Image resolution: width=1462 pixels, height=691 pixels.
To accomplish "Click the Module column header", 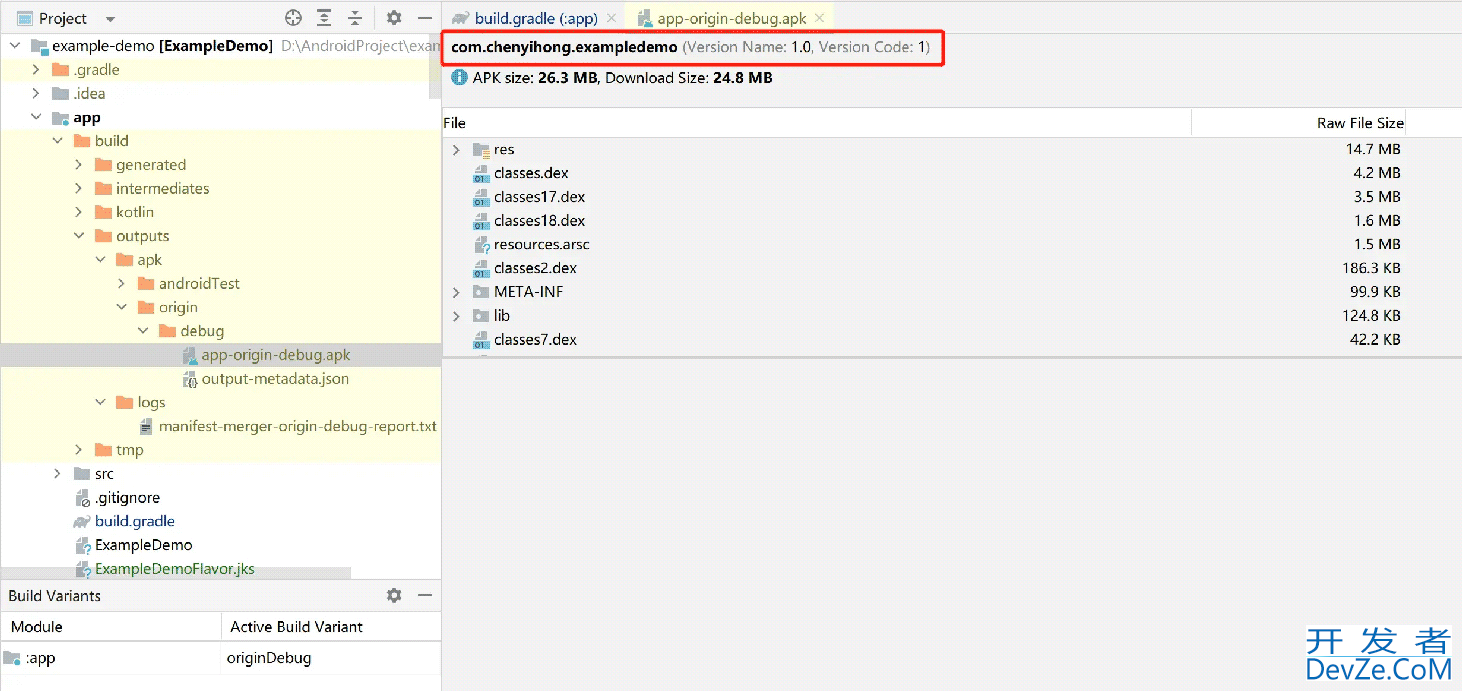I will pyautogui.click(x=110, y=627).
